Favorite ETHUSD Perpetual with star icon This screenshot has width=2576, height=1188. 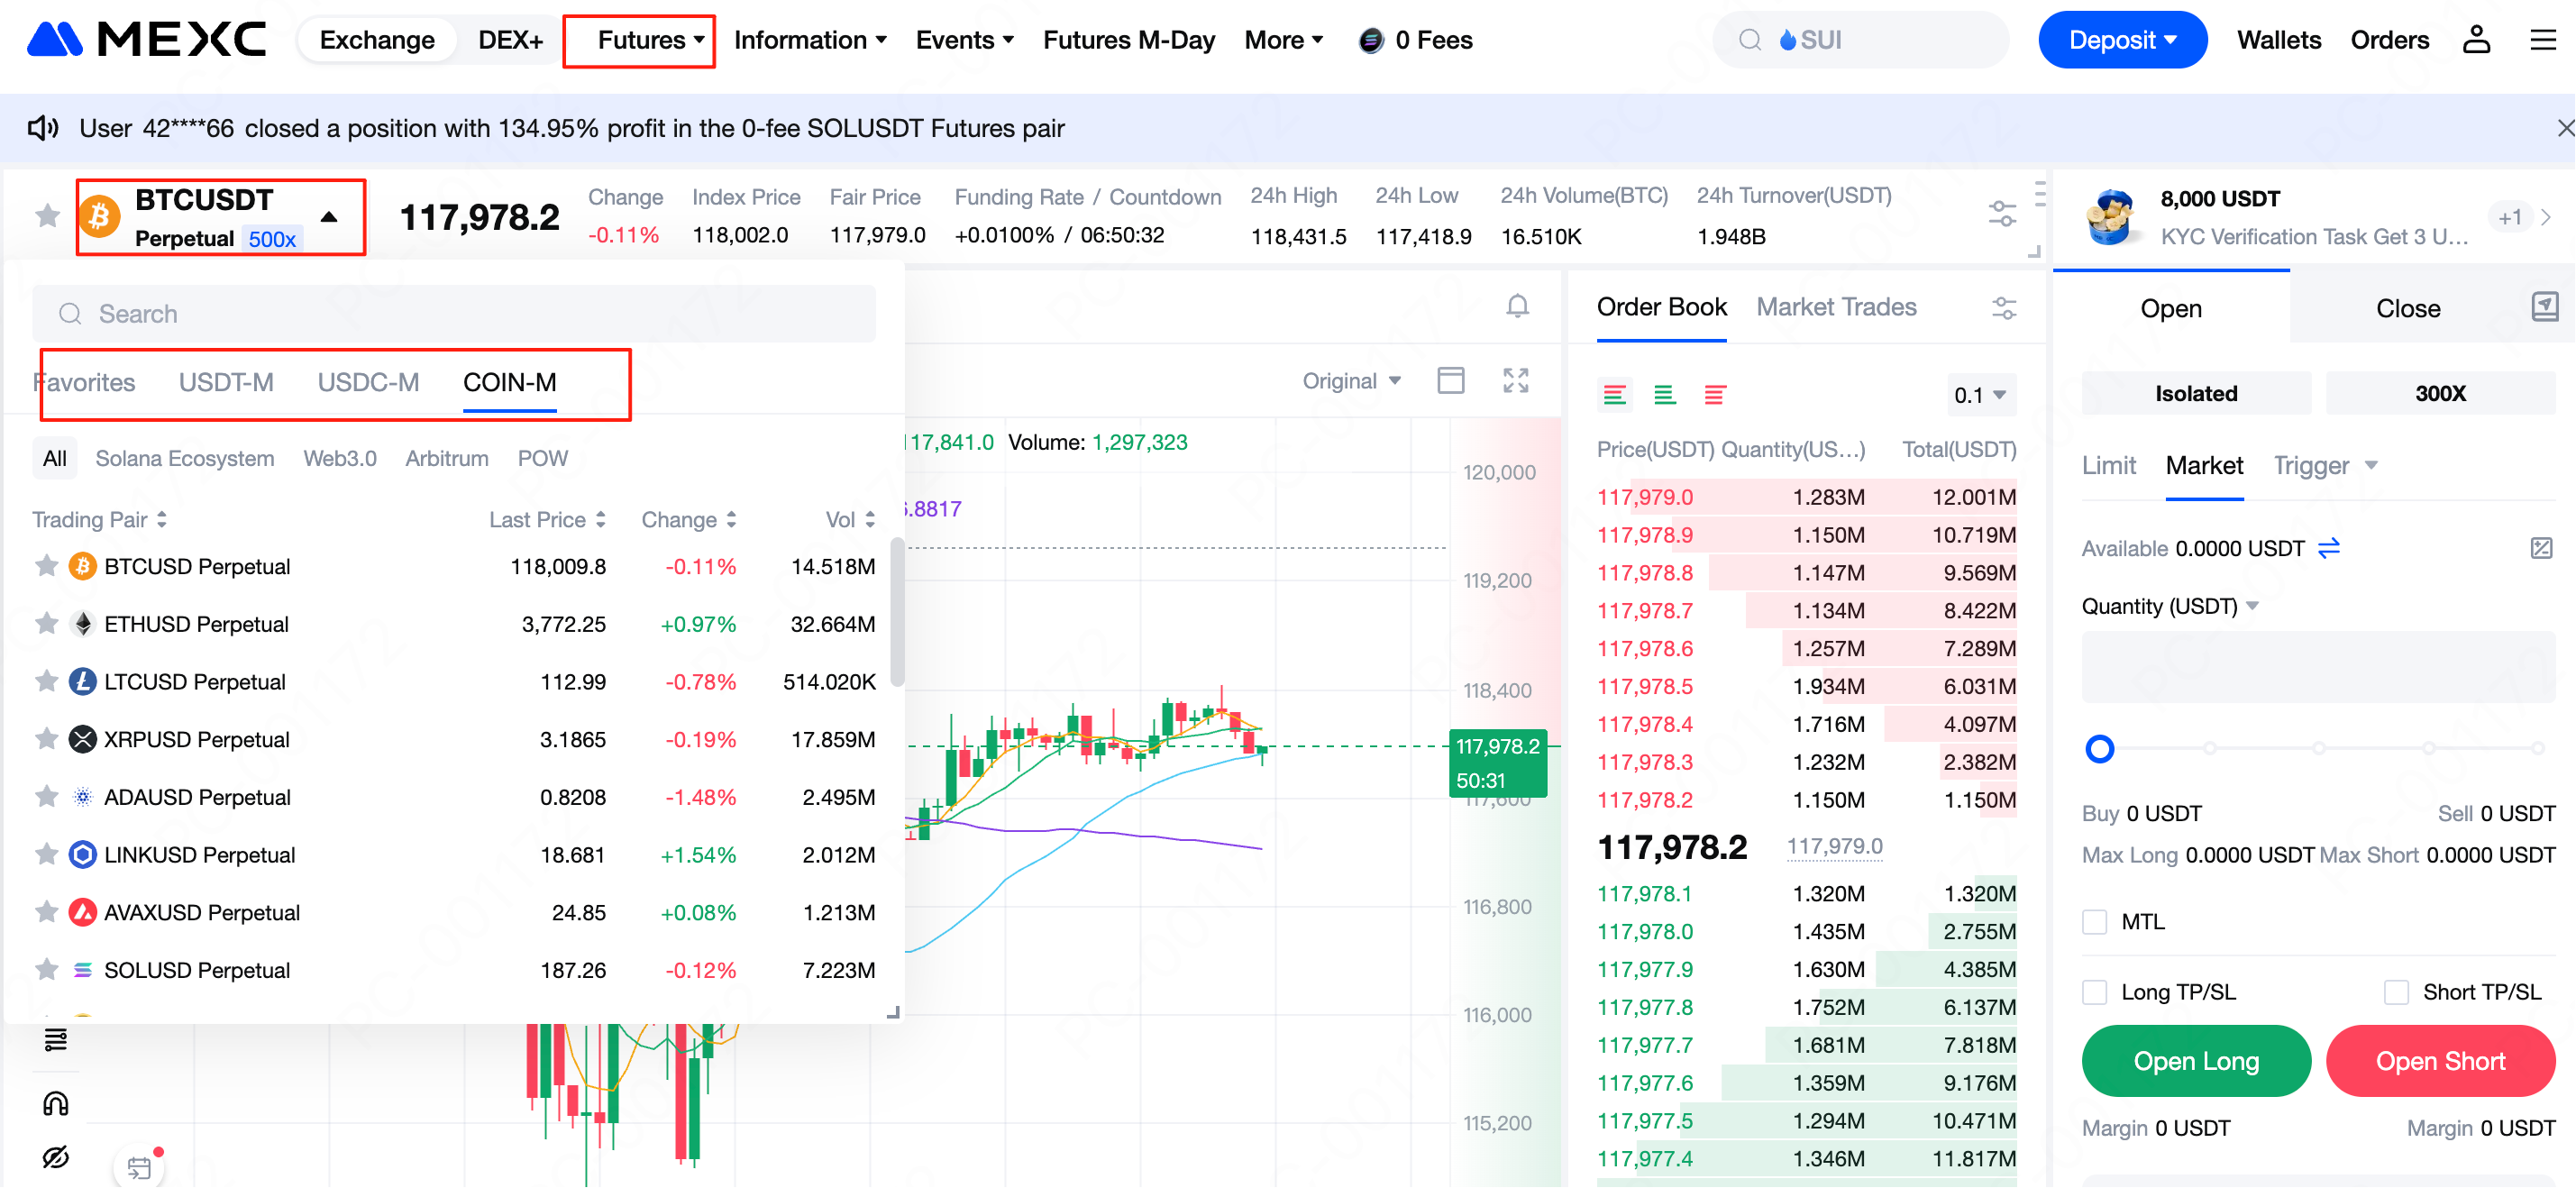(x=46, y=624)
